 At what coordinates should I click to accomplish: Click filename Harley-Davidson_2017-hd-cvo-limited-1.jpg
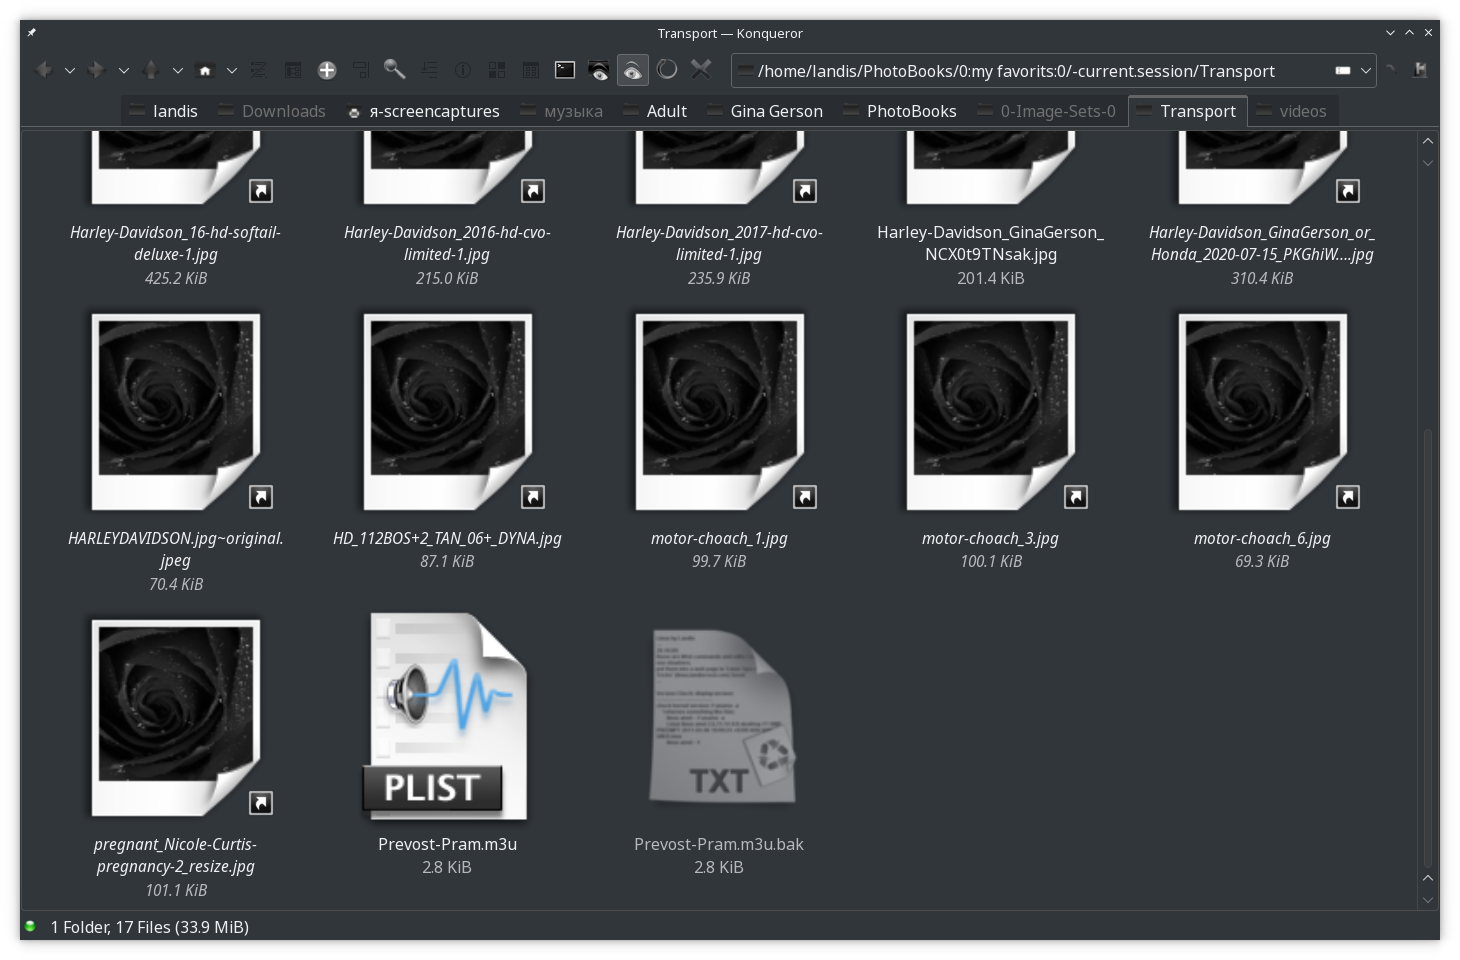719,243
